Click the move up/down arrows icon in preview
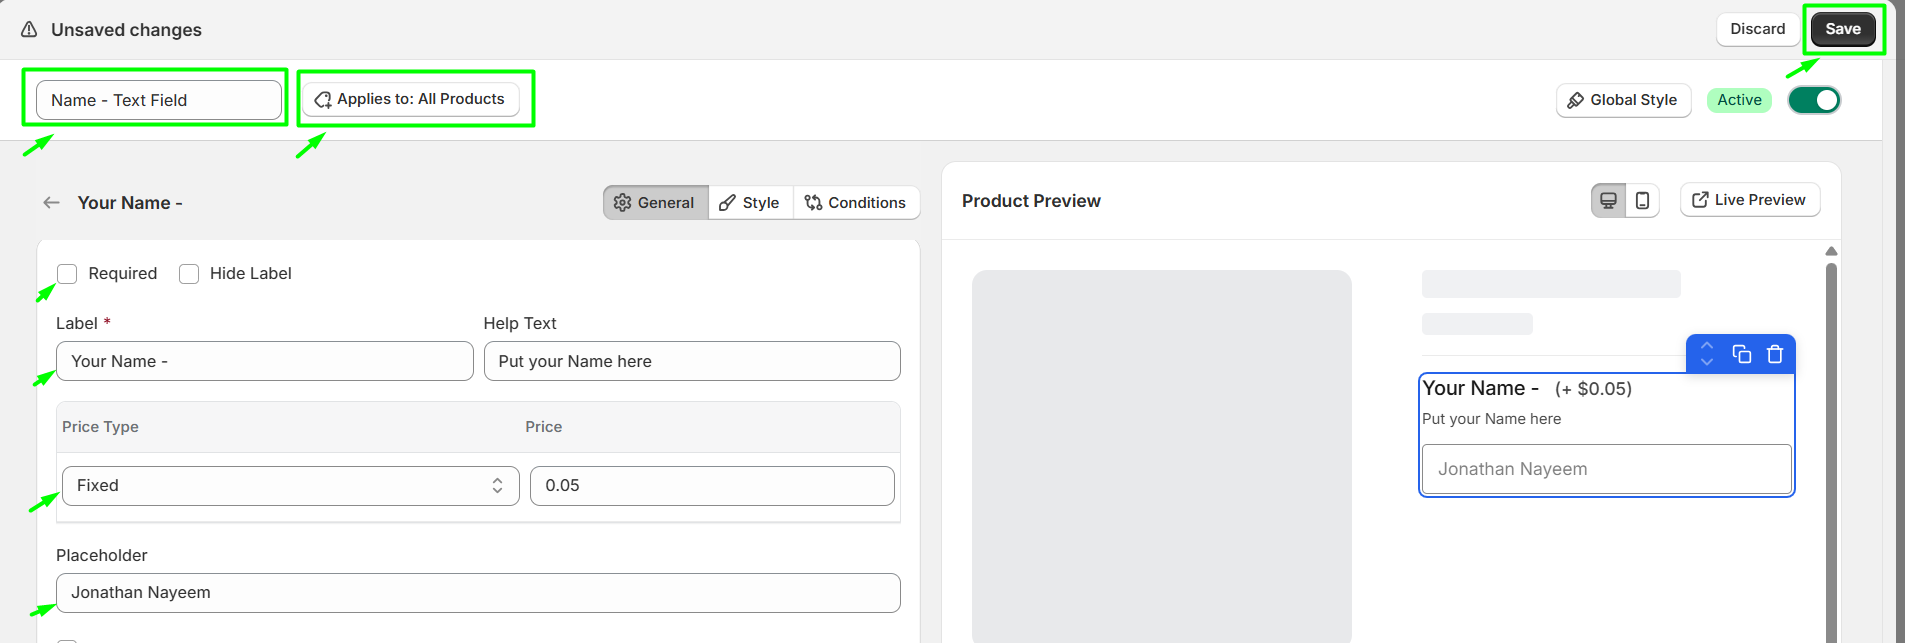1905x643 pixels. tap(1707, 354)
